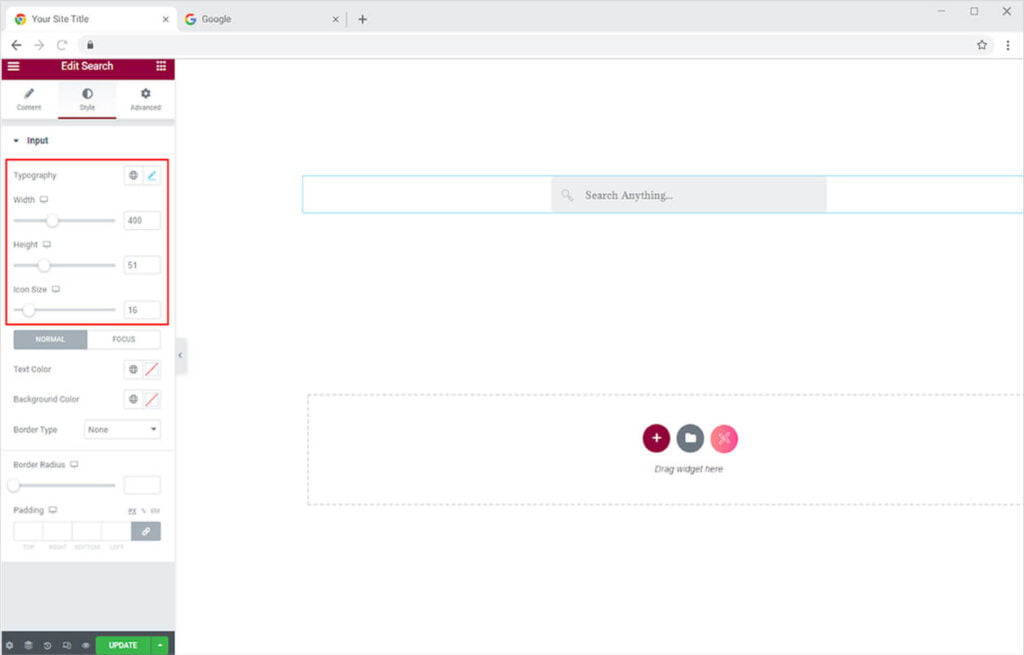1024x655 pixels.
Task: Open the Elementor hamburger menu
Action: coord(13,66)
